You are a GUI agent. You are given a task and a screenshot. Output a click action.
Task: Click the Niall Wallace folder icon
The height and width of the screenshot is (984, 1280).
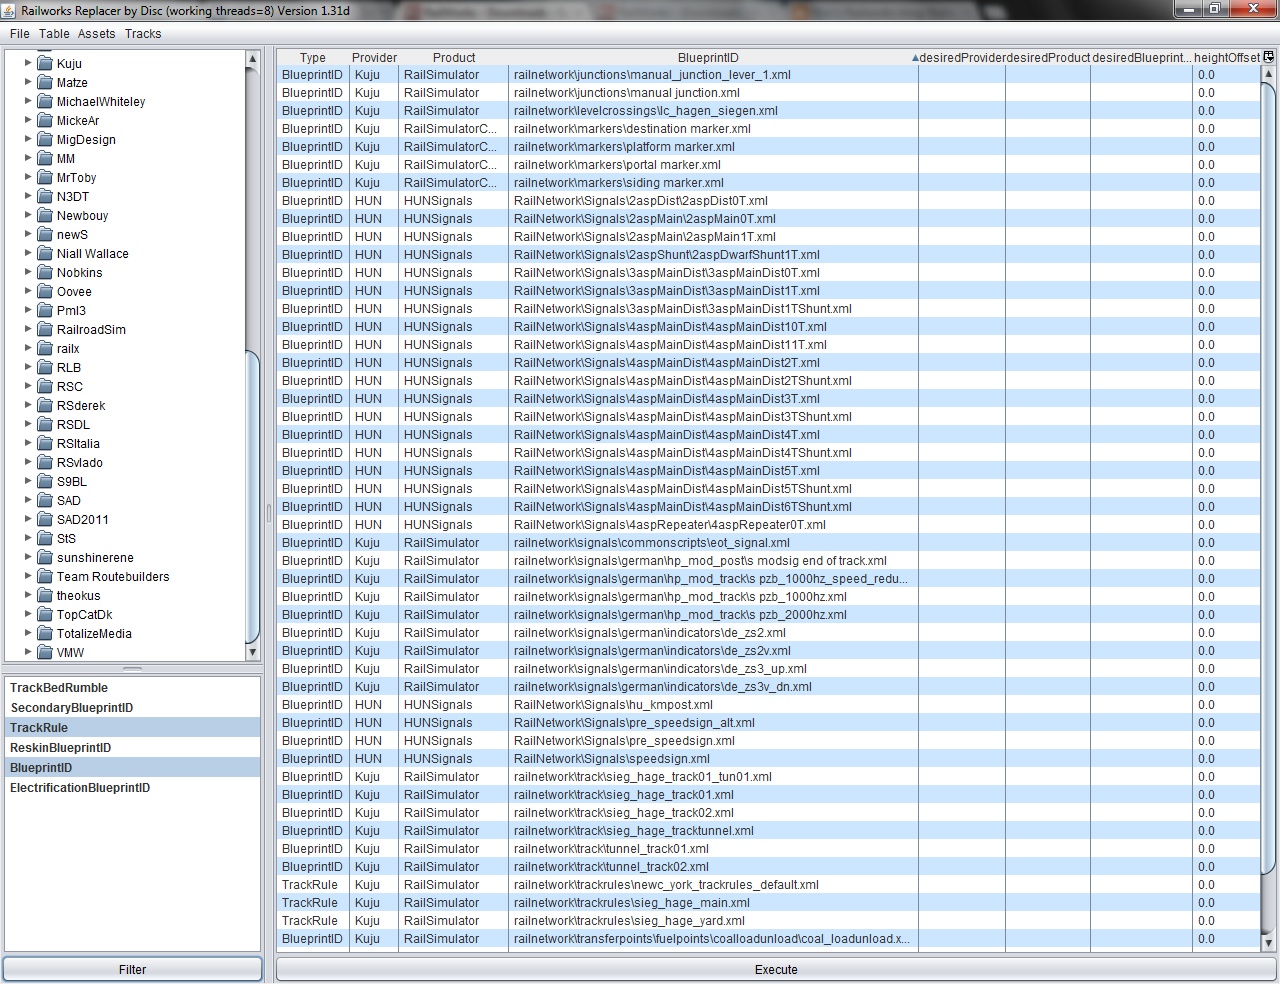point(44,253)
